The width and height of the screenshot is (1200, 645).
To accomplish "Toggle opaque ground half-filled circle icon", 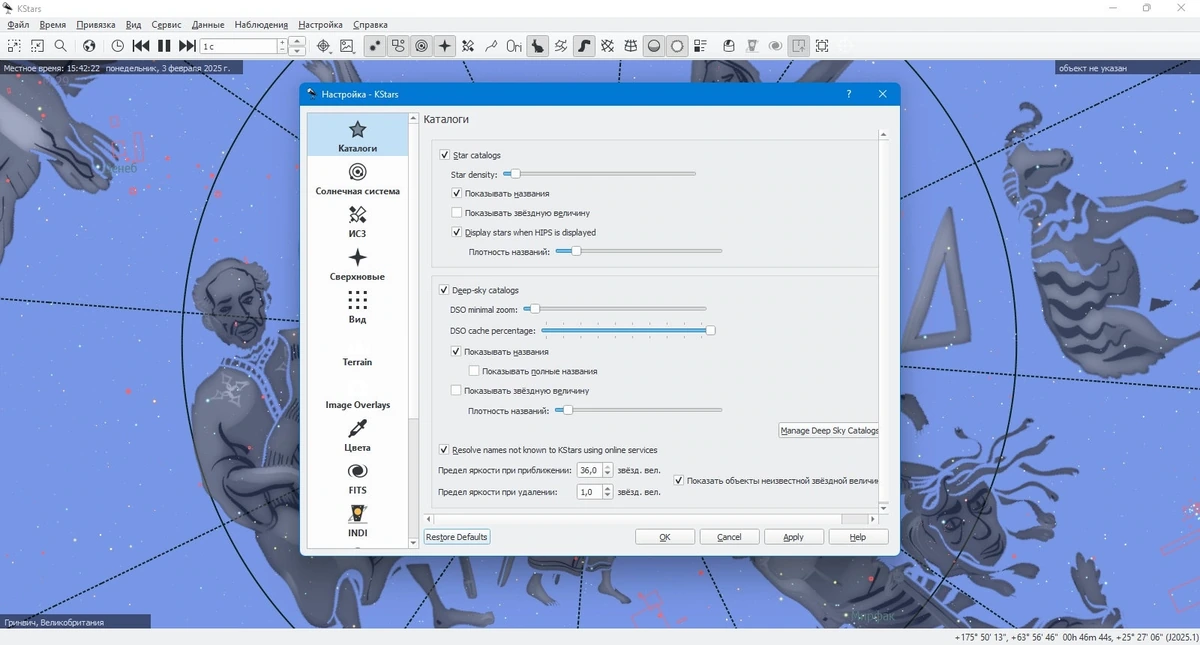I will pyautogui.click(x=654, y=45).
